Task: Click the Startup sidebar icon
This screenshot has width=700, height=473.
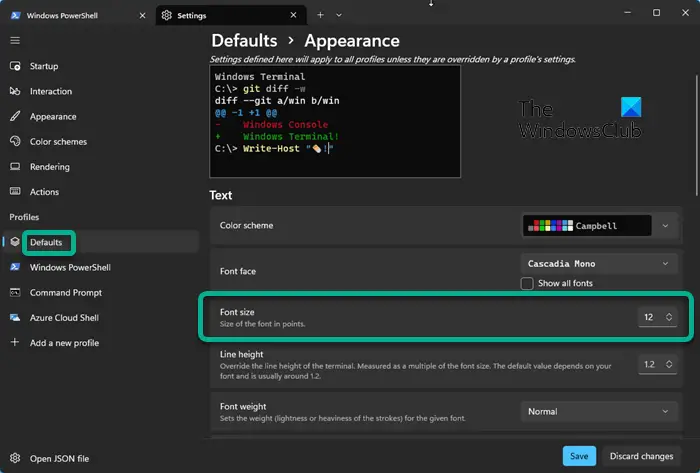Action: [15, 66]
